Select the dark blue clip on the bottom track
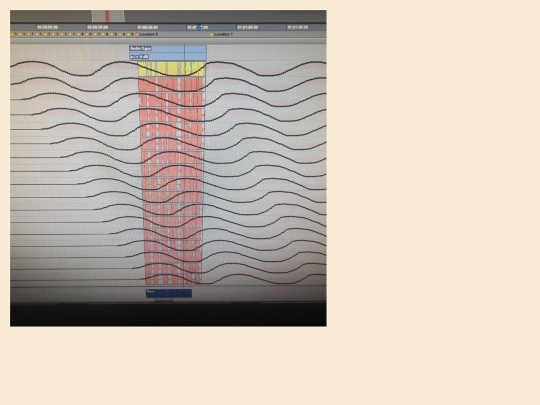 coord(169,293)
